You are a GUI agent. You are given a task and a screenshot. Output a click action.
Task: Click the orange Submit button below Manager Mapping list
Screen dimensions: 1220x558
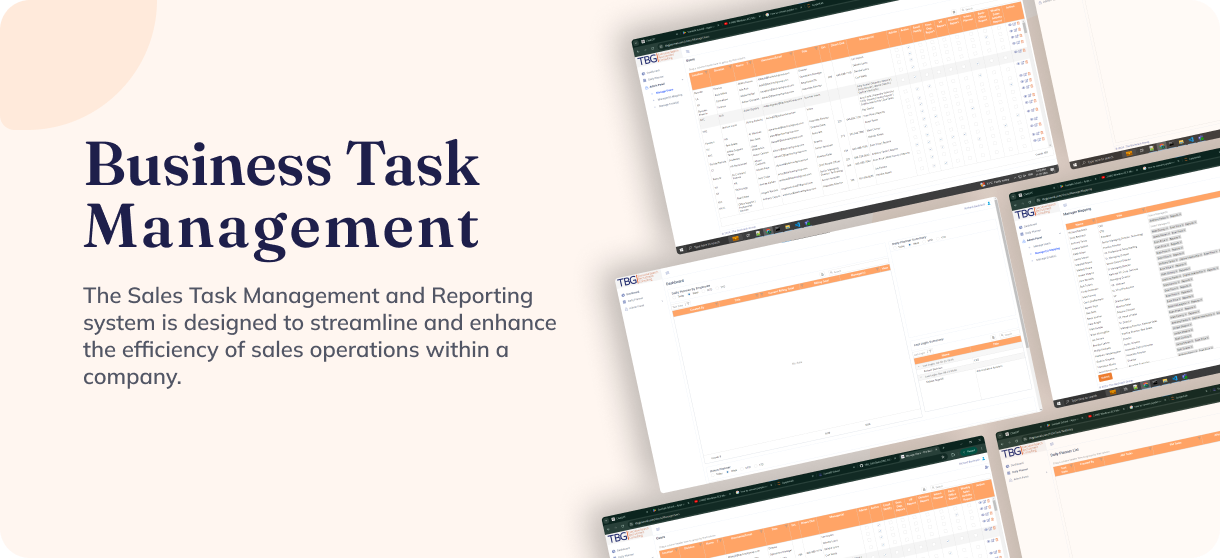[x=1105, y=377]
